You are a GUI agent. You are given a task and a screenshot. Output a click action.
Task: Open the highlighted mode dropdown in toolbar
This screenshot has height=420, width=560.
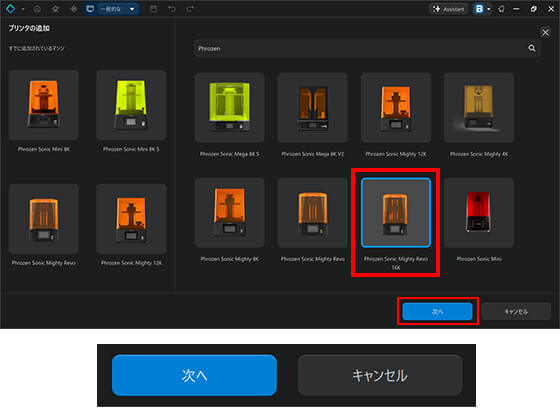pos(112,9)
